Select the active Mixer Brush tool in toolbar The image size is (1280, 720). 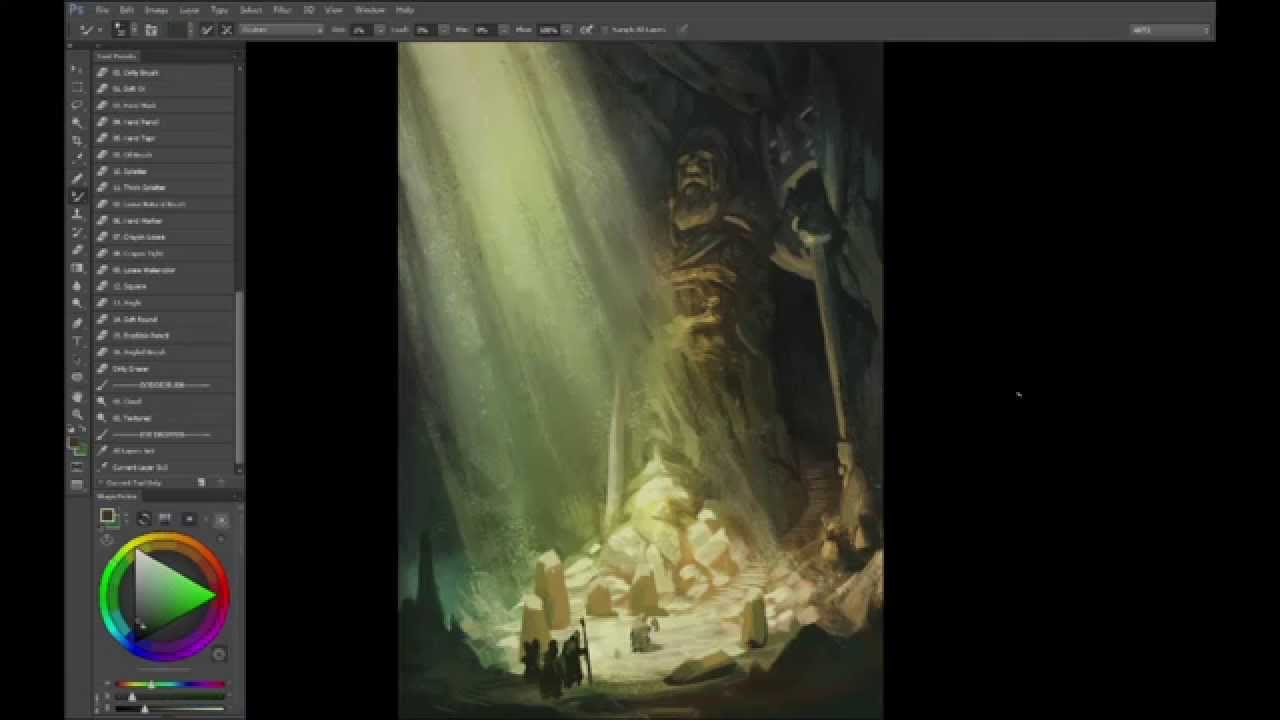(77, 196)
